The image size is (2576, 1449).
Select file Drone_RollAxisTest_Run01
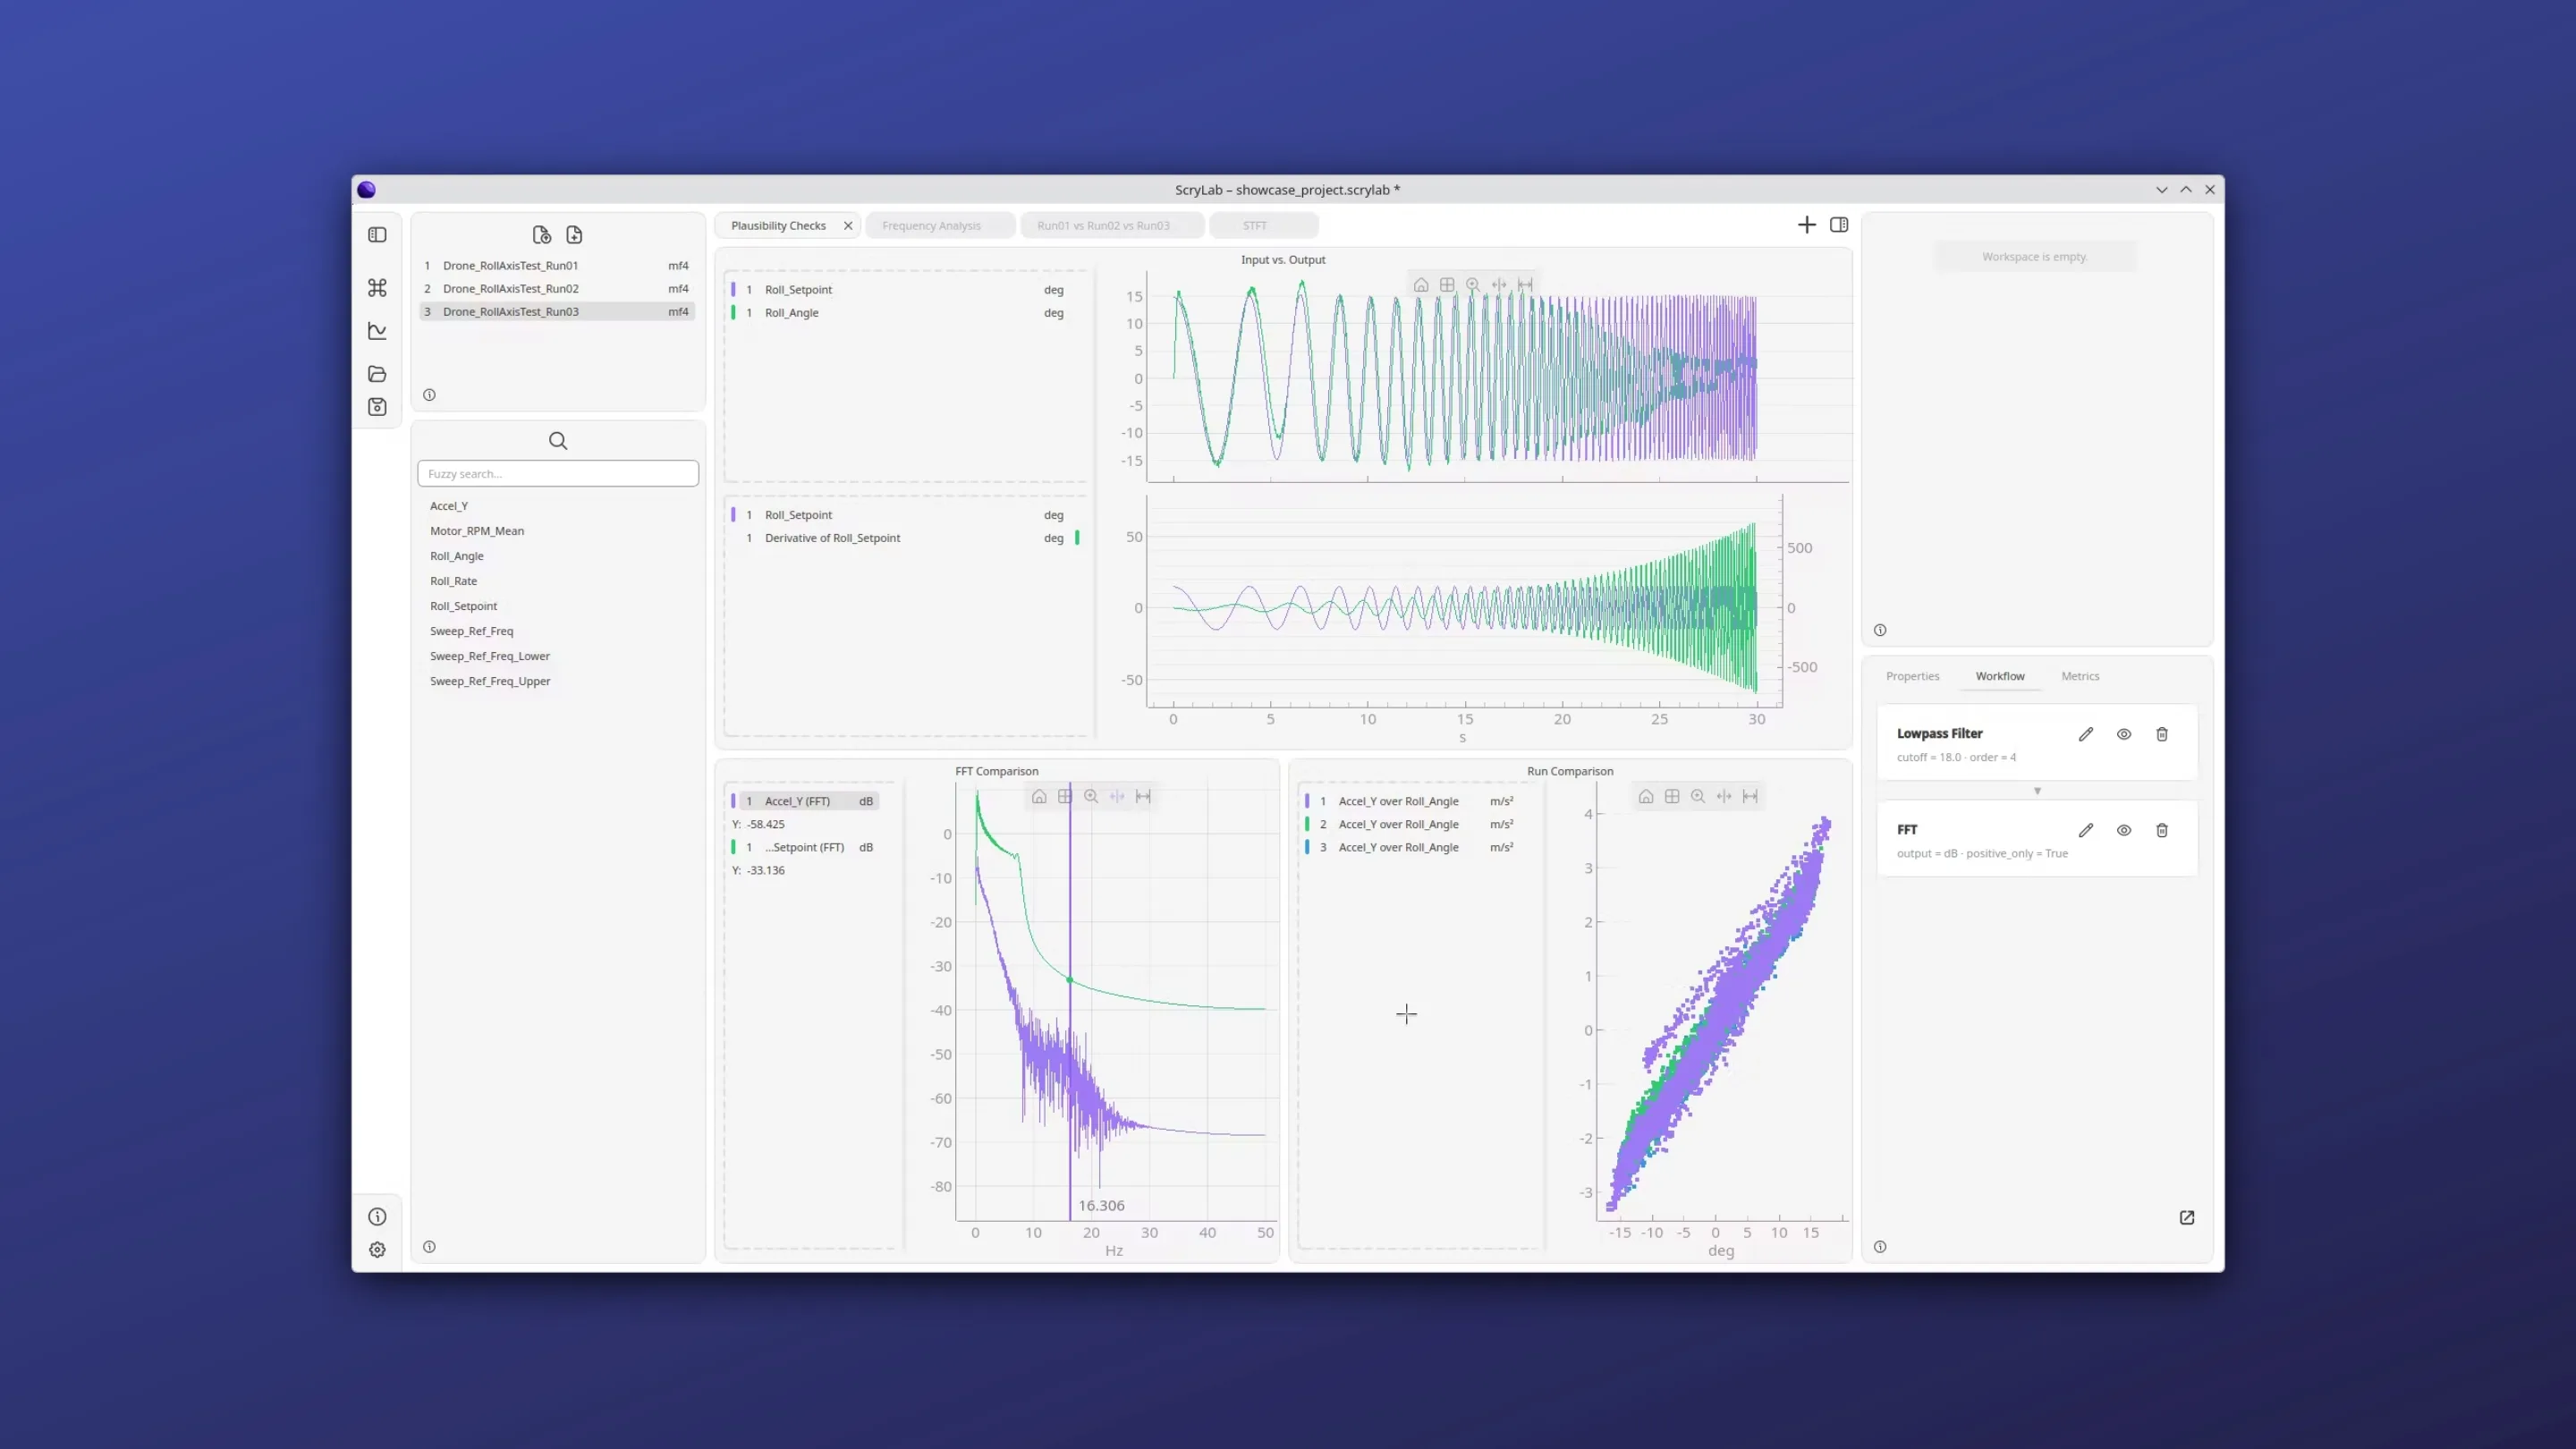point(557,266)
